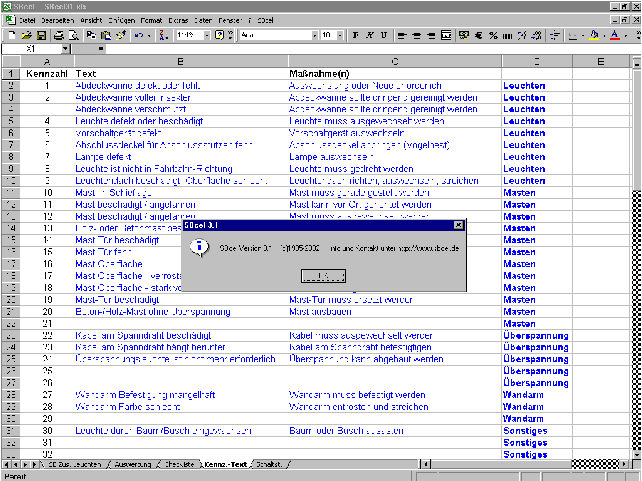
Task: Select the 'Maßnahme(n)' header cell
Action: [x=395, y=74]
